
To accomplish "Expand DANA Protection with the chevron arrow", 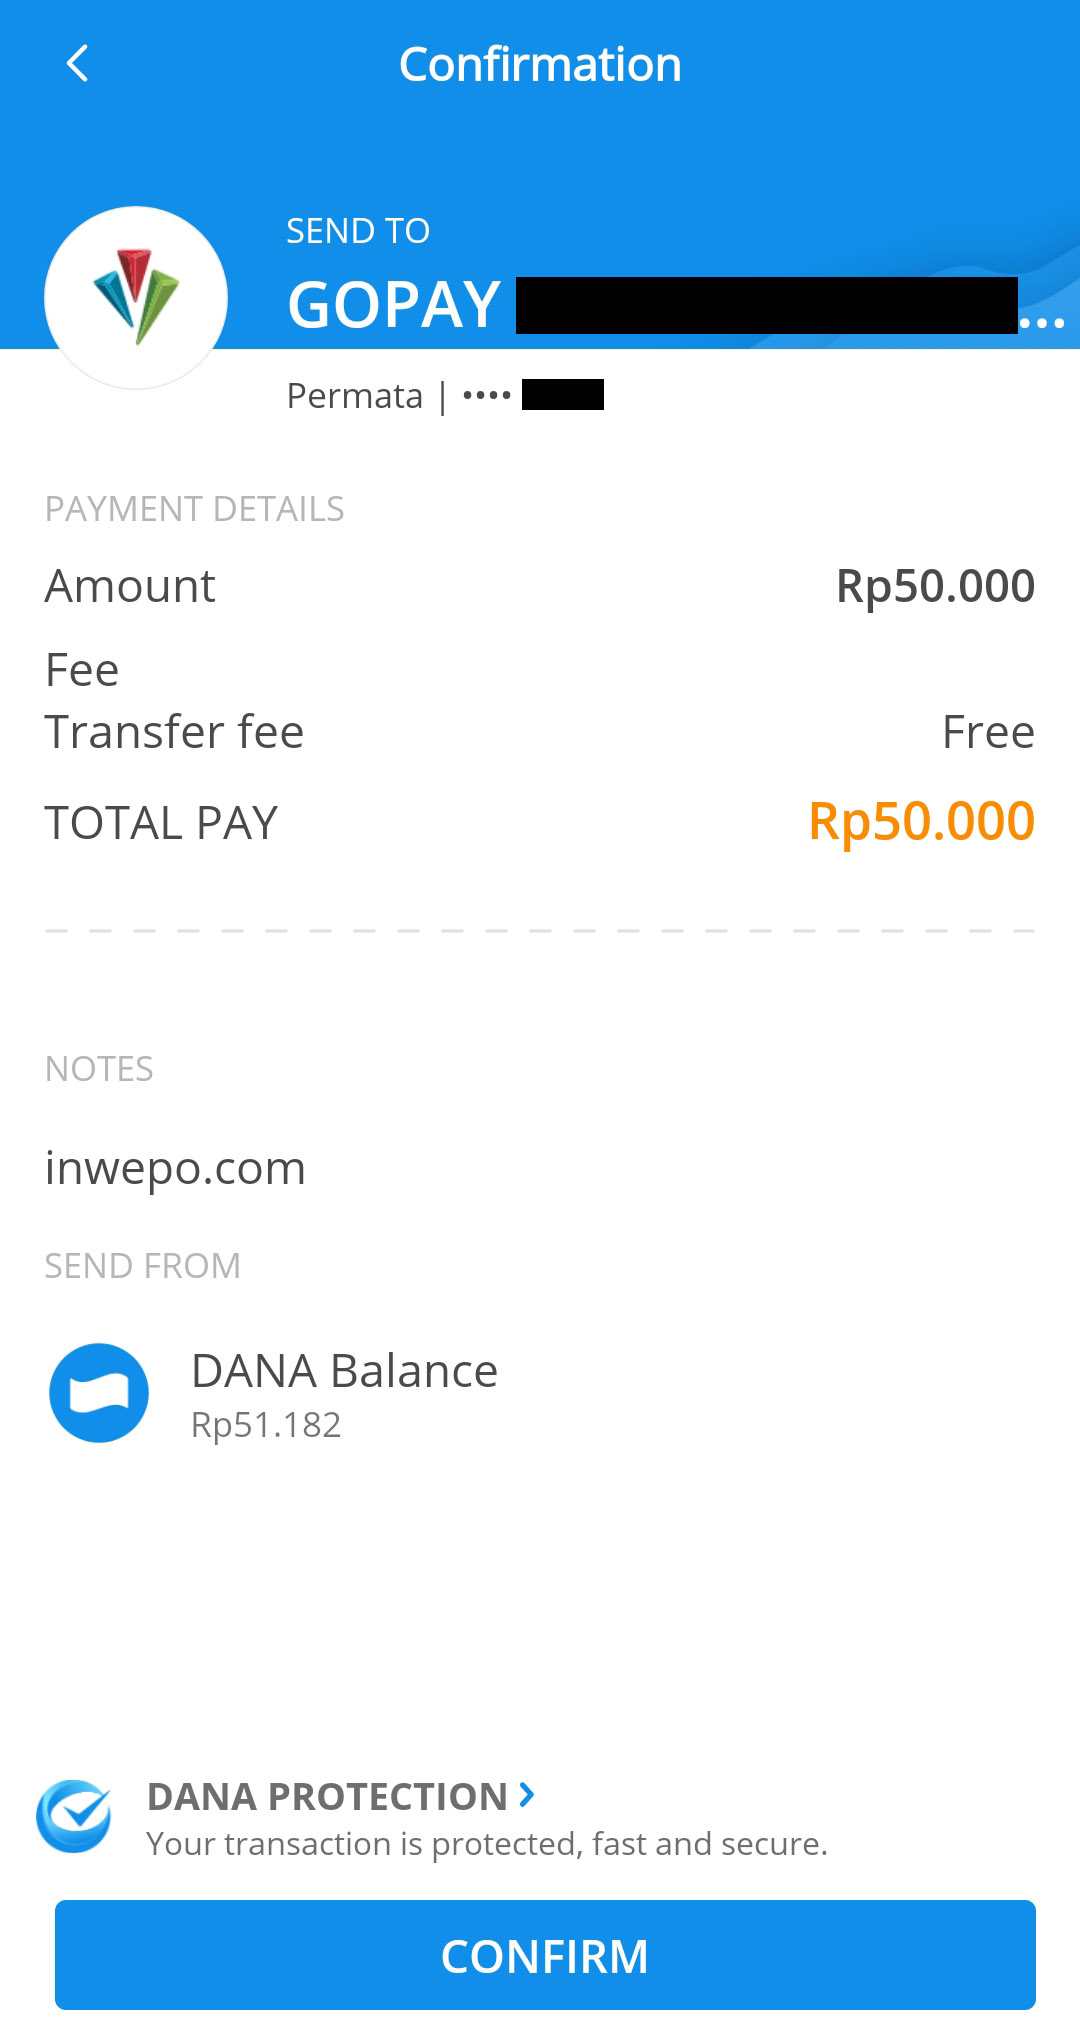I will point(527,1795).
